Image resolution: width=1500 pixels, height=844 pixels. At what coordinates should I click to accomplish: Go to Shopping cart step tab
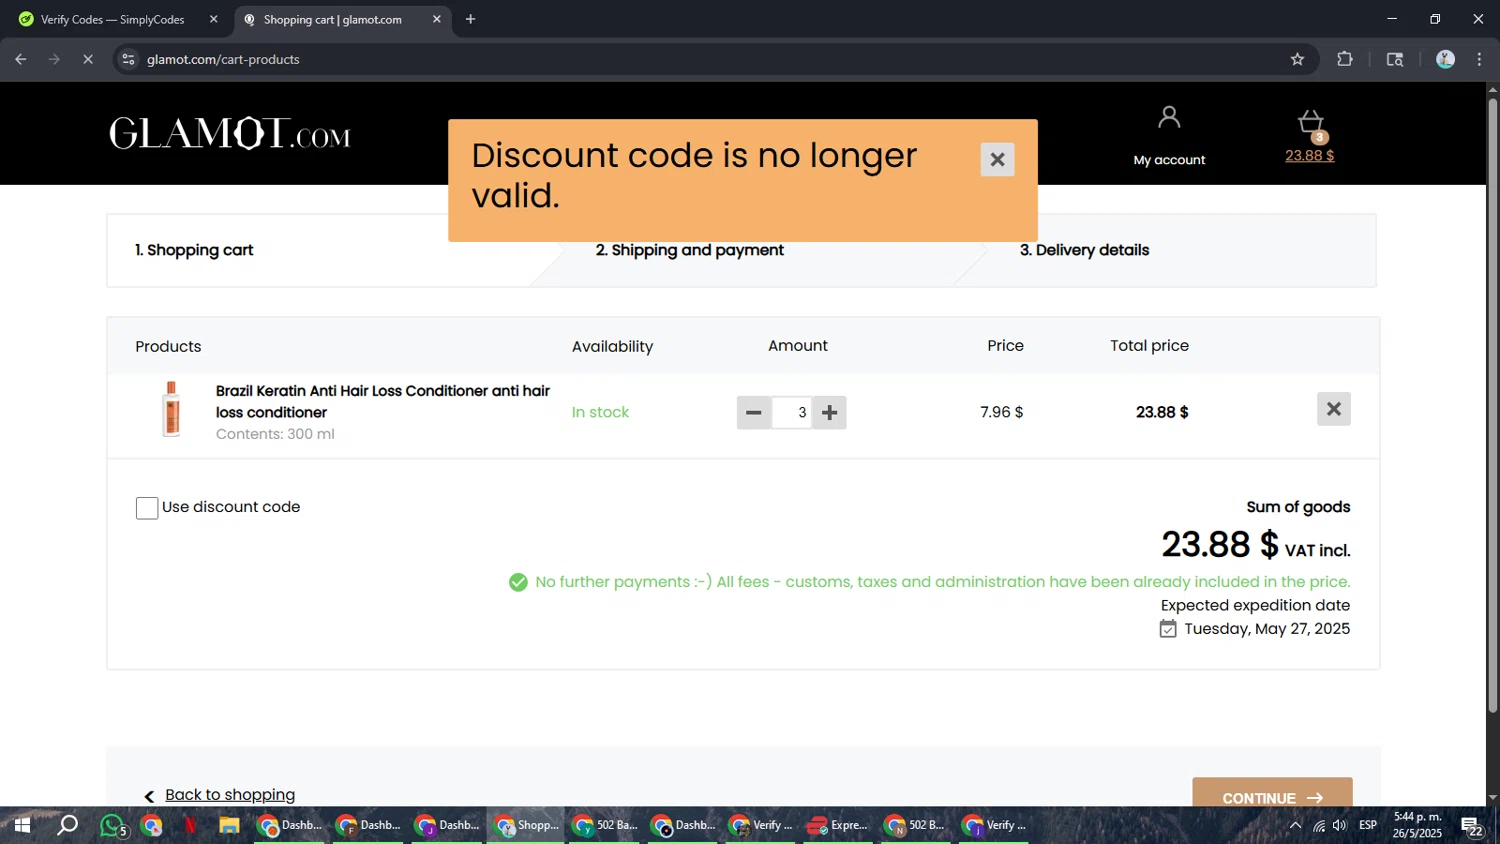(194, 250)
